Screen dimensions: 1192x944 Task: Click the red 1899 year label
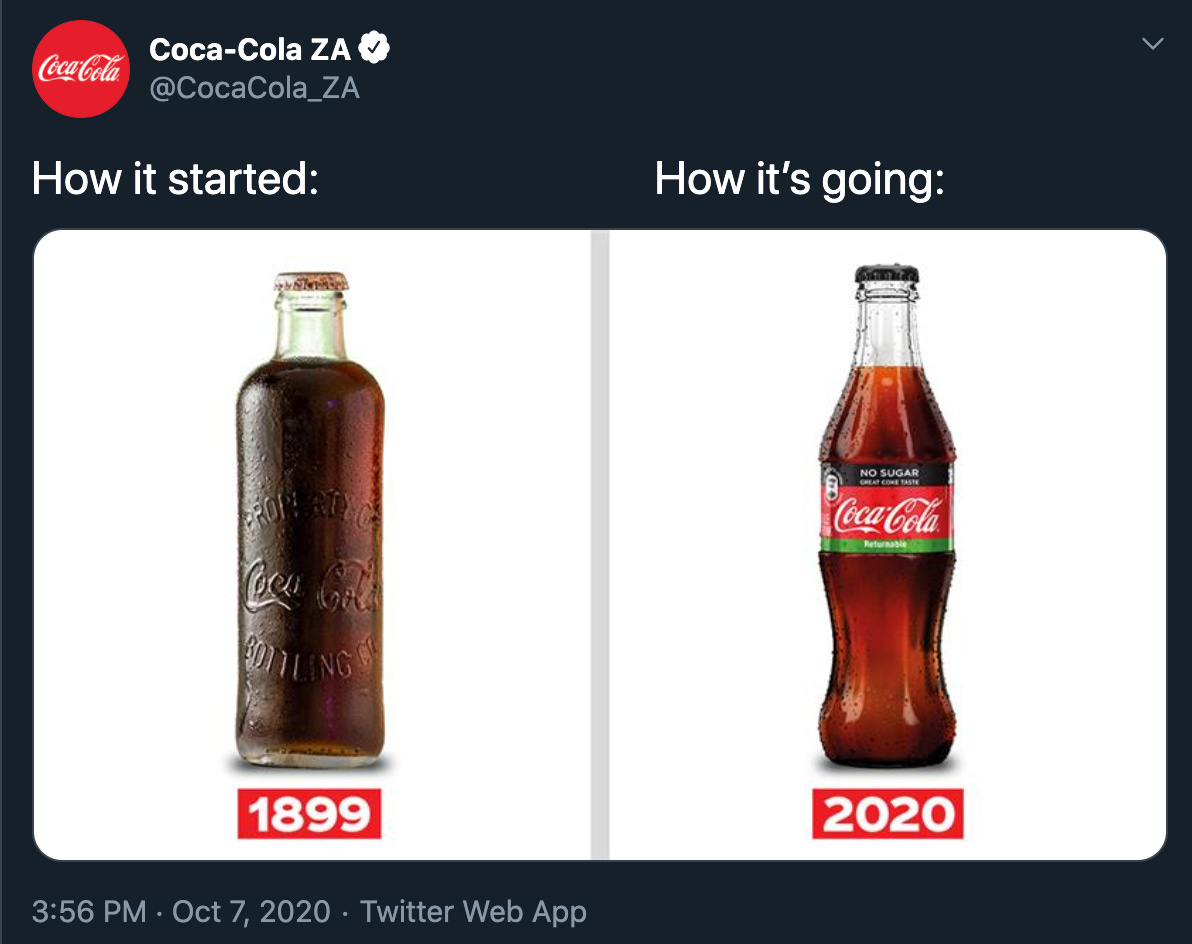309,814
